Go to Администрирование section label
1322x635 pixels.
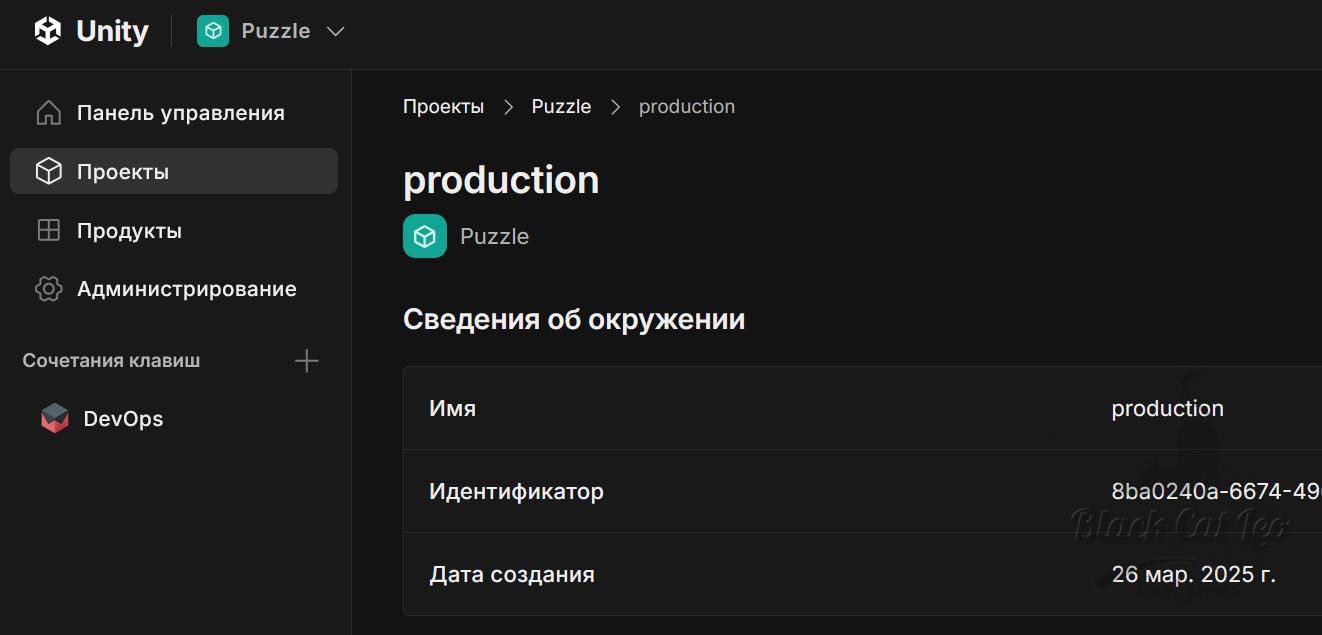pyautogui.click(x=187, y=289)
